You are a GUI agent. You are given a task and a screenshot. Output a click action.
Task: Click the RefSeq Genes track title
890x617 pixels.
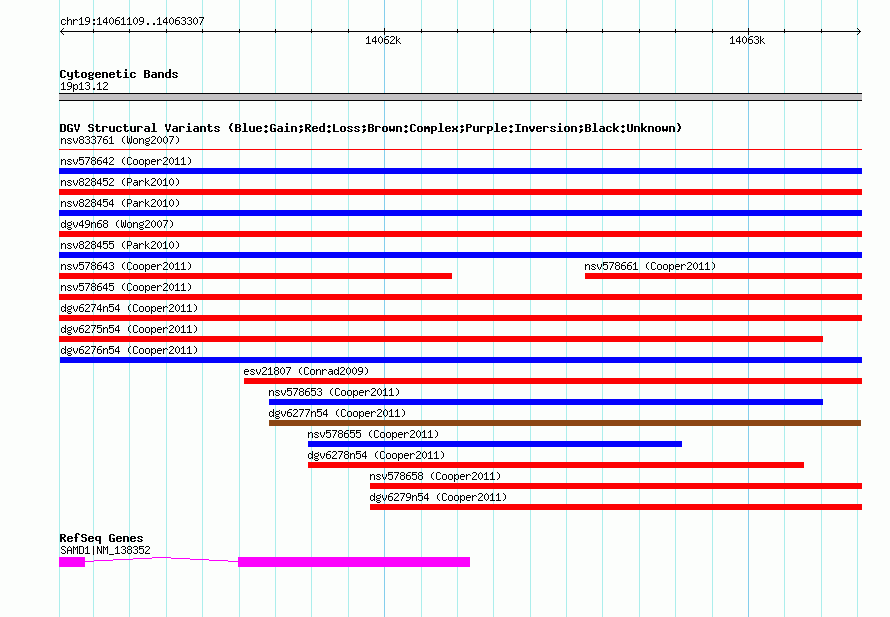[101, 538]
